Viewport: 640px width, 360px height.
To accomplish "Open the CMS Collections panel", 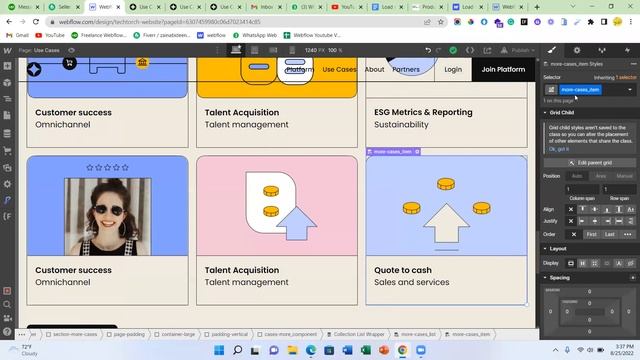I will coord(7,133).
